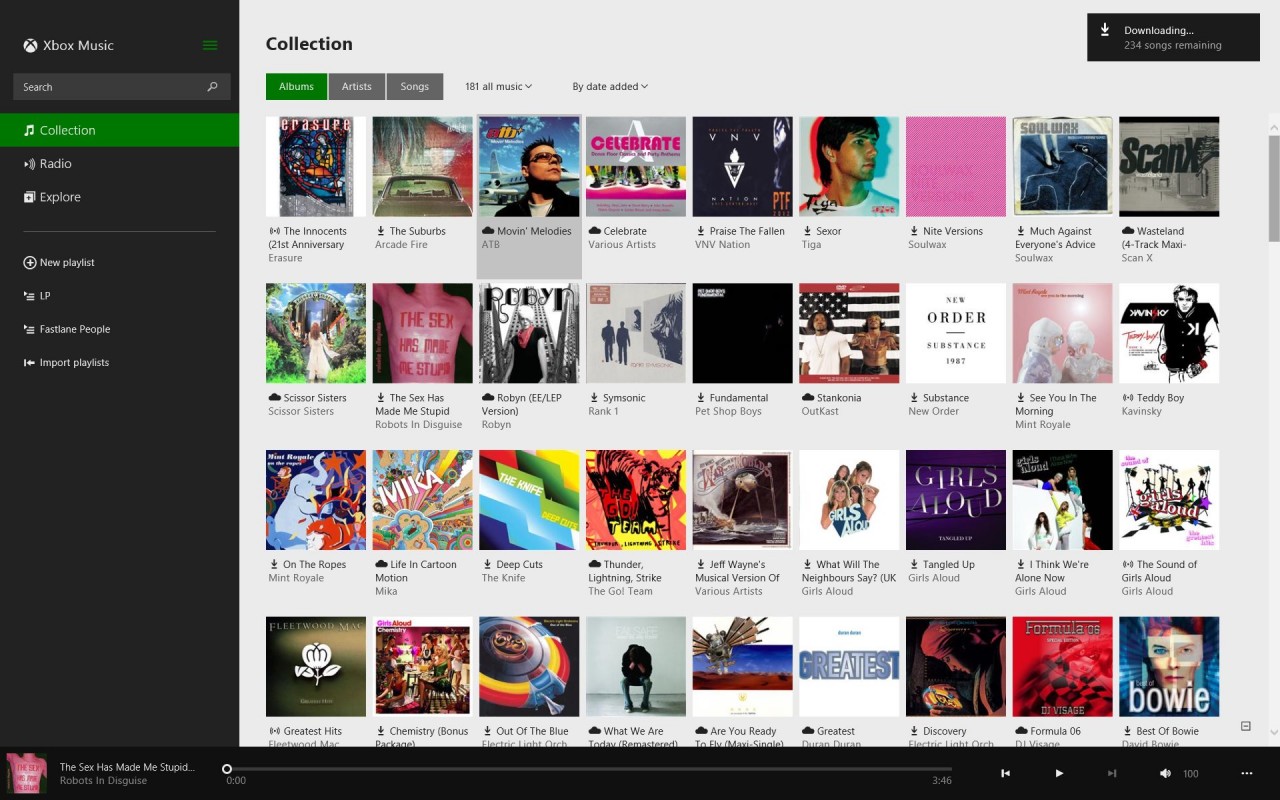The image size is (1280, 800).
Task: Open the Movin' Melodies album by ATB
Action: point(528,166)
